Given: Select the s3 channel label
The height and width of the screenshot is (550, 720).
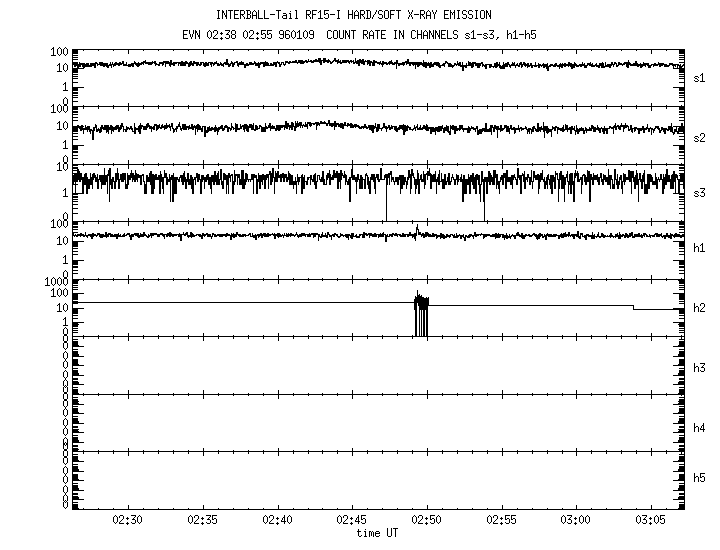Looking at the screenshot, I should pos(701,192).
